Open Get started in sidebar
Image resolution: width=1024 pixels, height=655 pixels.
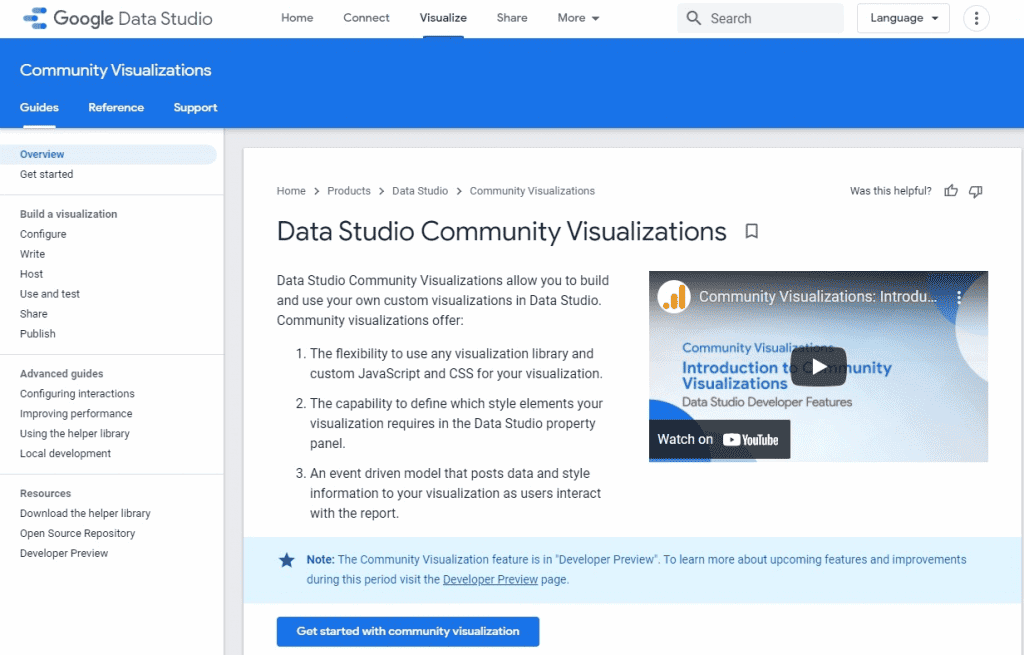coord(46,174)
